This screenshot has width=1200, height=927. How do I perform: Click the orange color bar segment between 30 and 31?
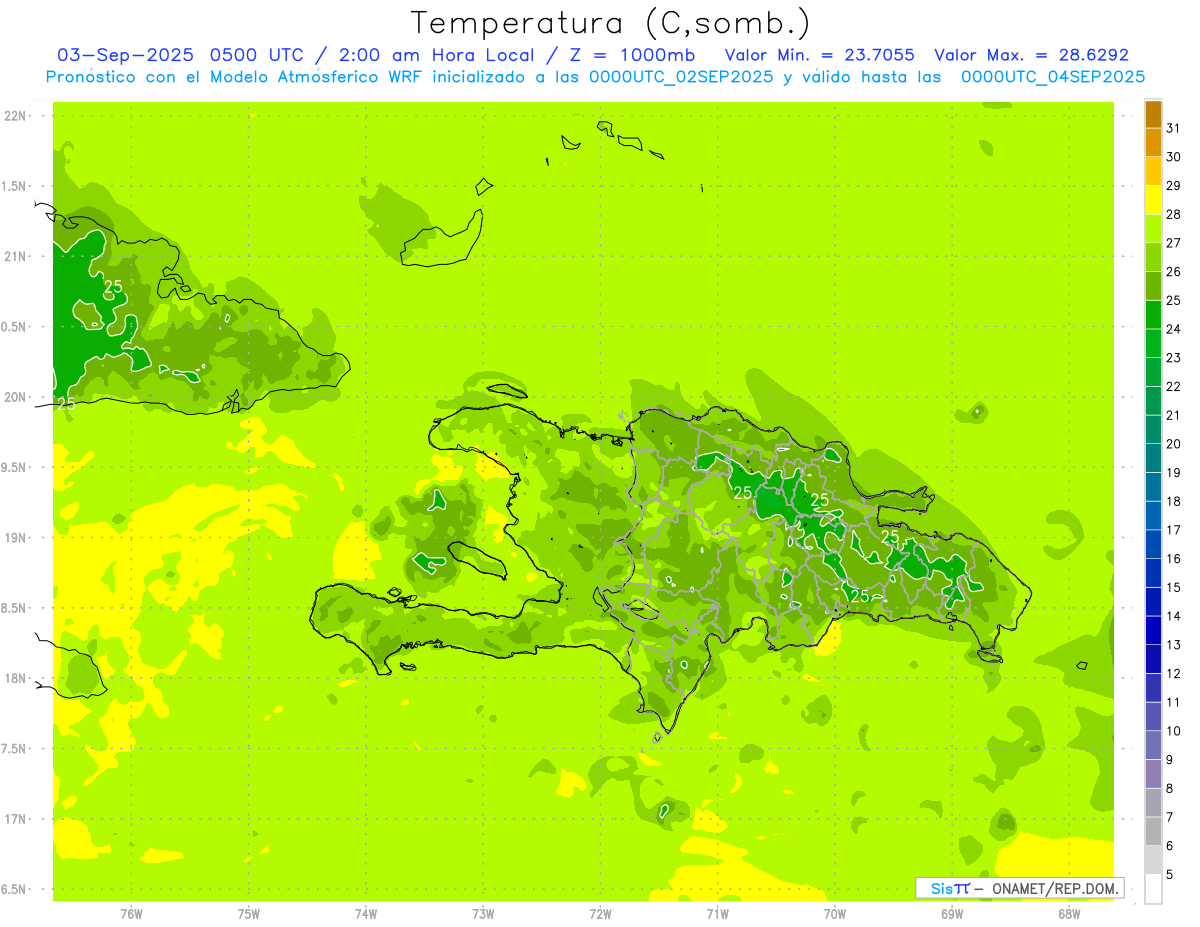click(1153, 143)
